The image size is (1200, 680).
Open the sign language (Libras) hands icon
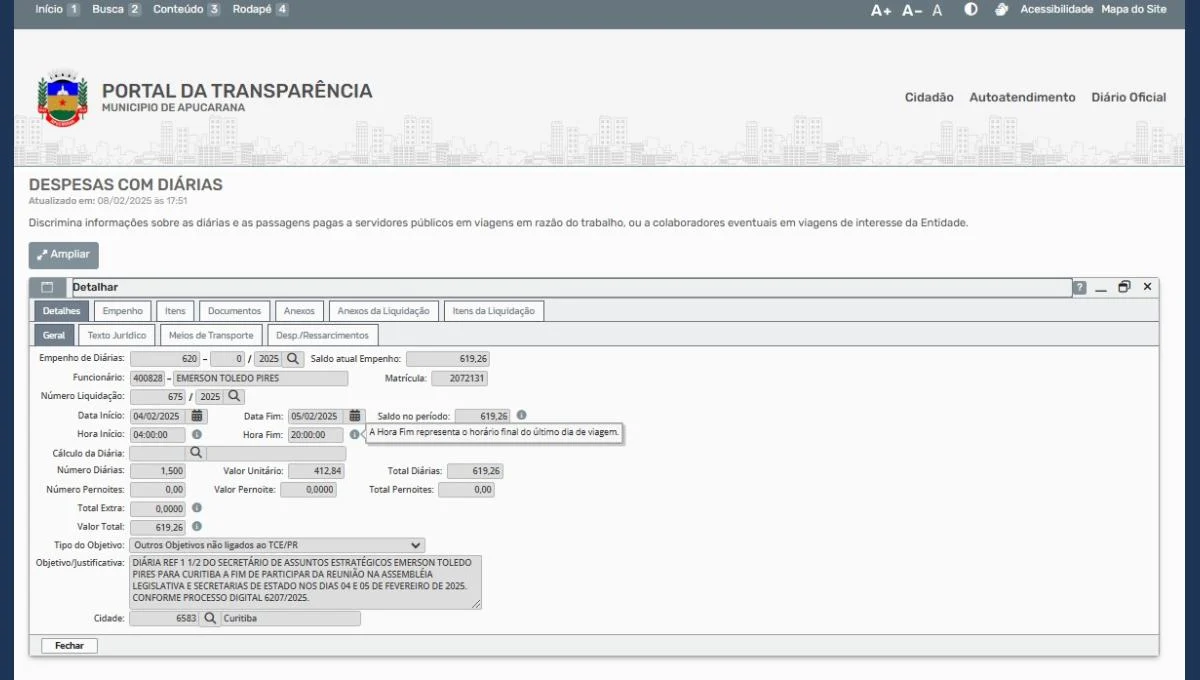pos(1001,10)
